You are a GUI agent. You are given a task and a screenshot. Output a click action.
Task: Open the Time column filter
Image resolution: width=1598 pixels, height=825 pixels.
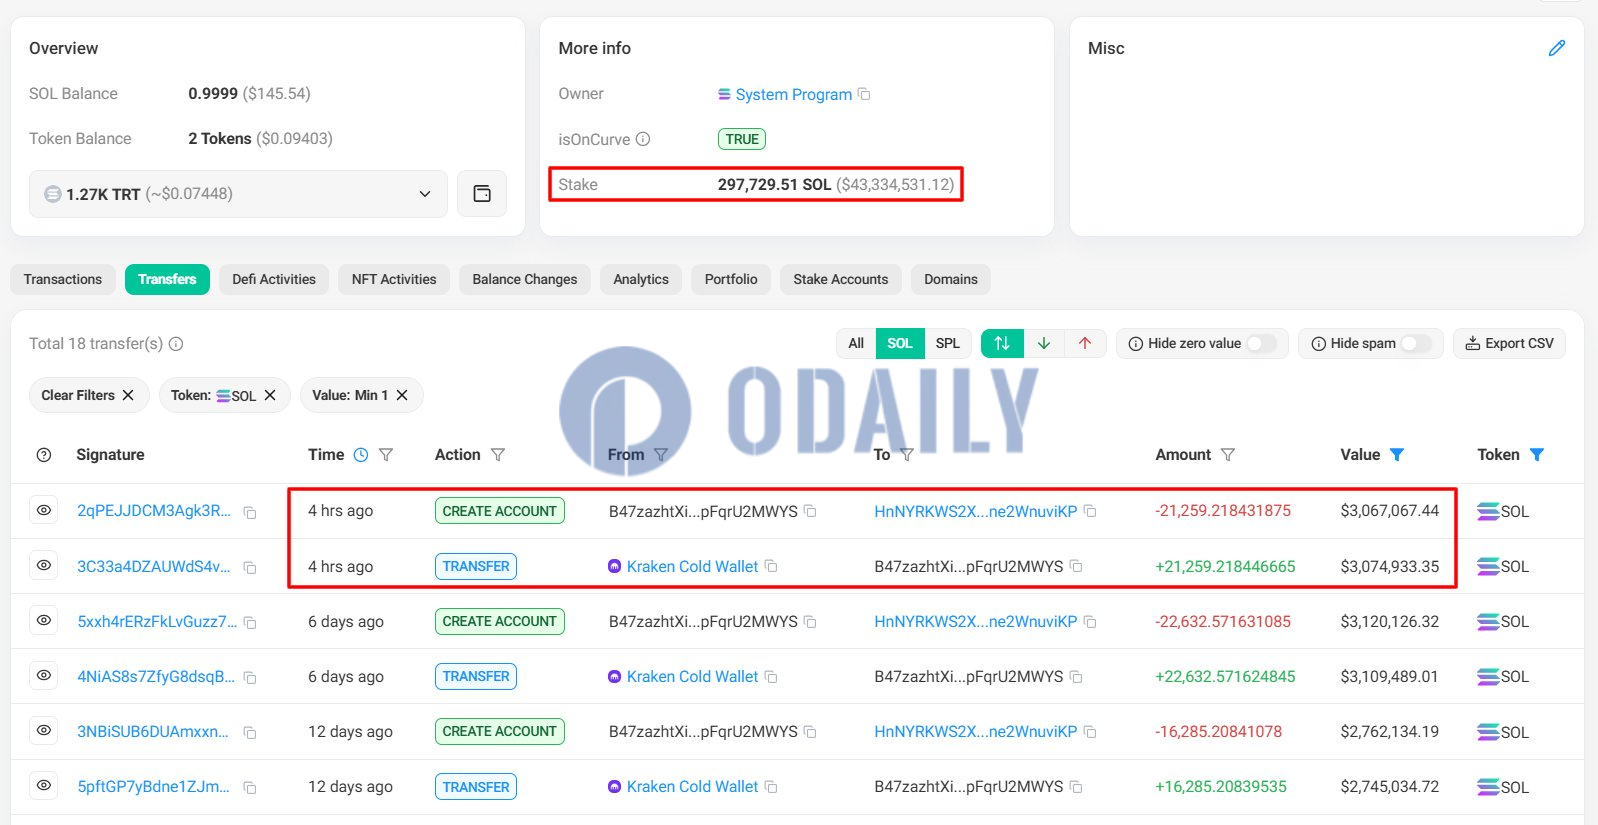(386, 455)
